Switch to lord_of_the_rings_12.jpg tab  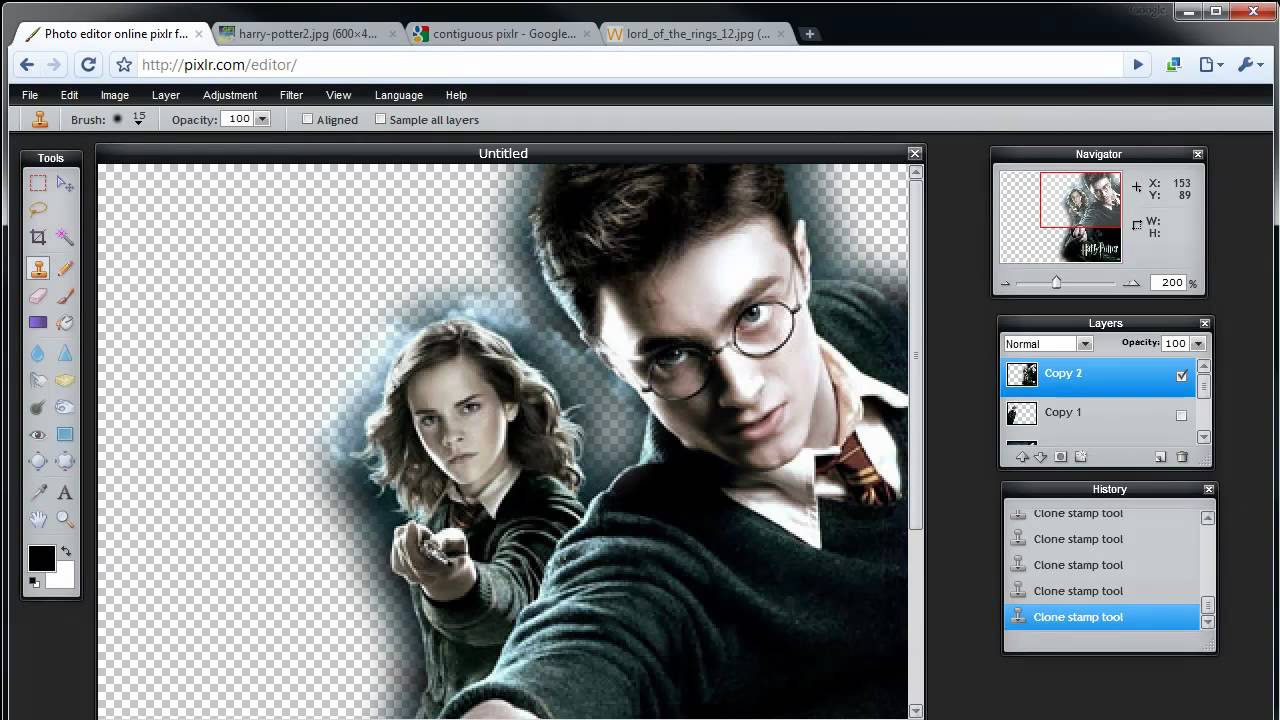click(696, 34)
